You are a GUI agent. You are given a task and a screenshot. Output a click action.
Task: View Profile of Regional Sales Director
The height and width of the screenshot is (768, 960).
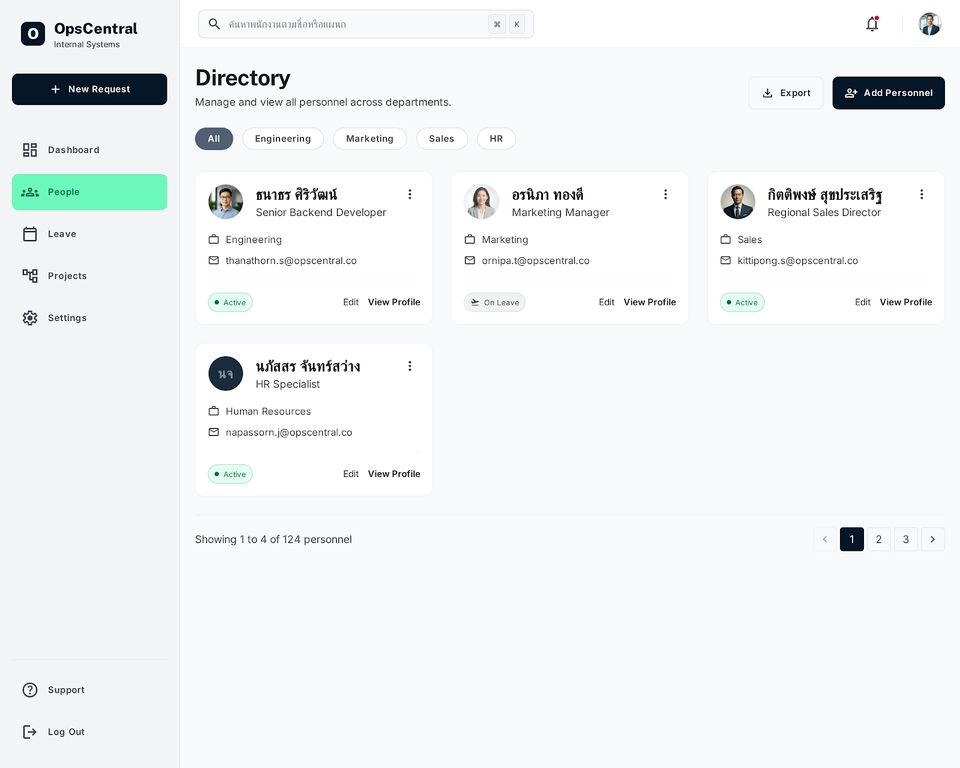[x=906, y=302]
